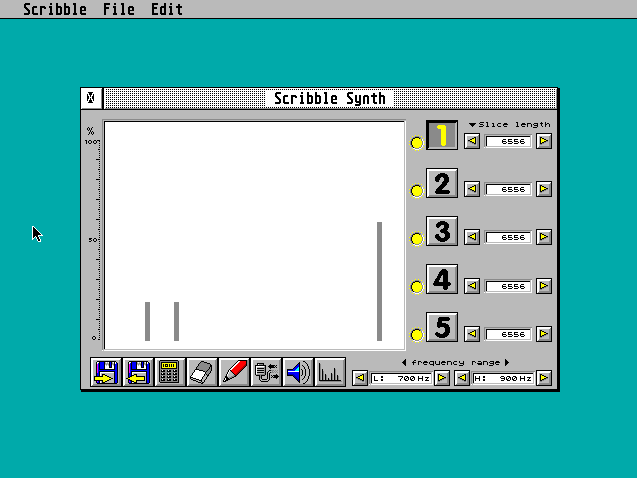Open the Edit menu
This screenshot has height=478, width=637.
167,9
